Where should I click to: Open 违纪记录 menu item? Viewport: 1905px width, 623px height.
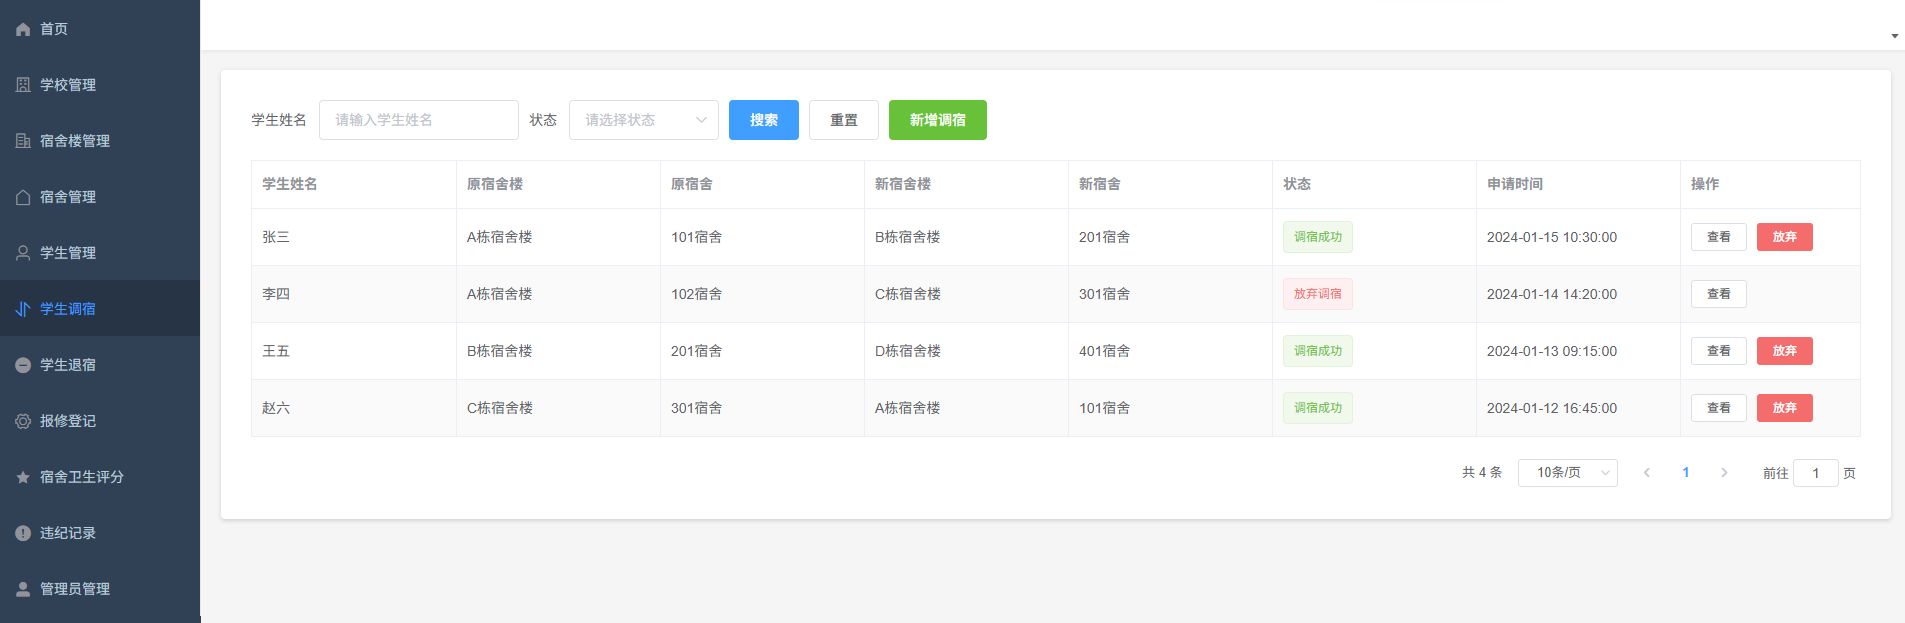(x=68, y=533)
